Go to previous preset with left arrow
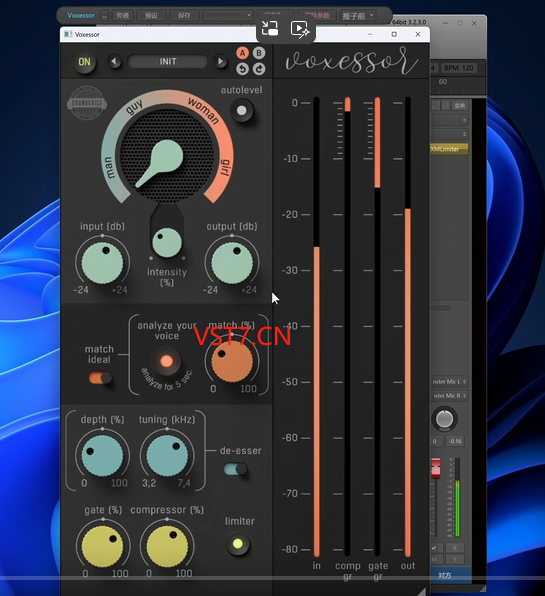 (x=115, y=62)
